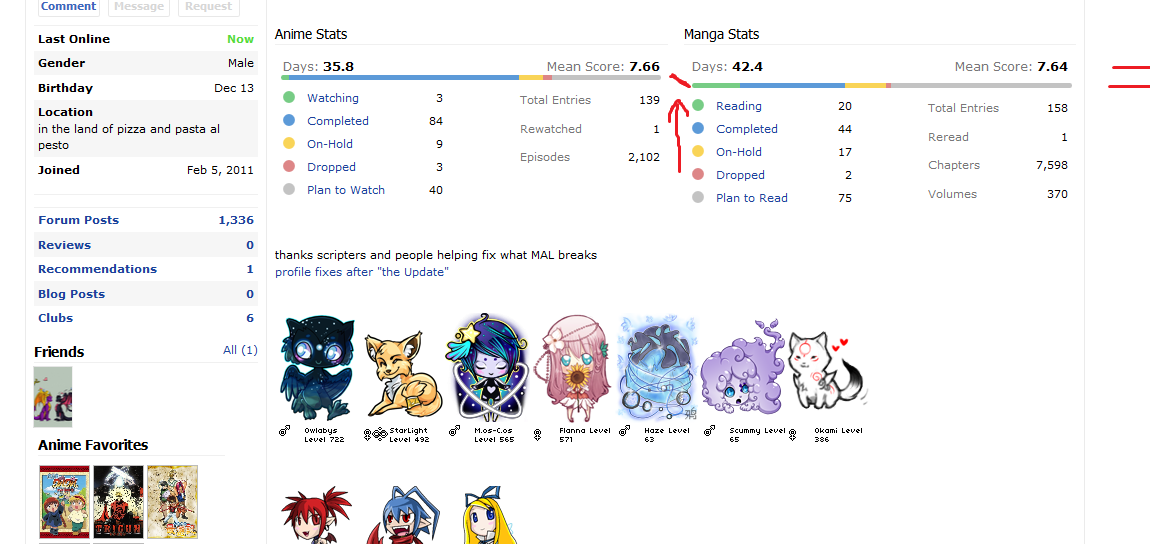The image size is (1150, 544).
Task: Click the Request button
Action: pos(209,7)
